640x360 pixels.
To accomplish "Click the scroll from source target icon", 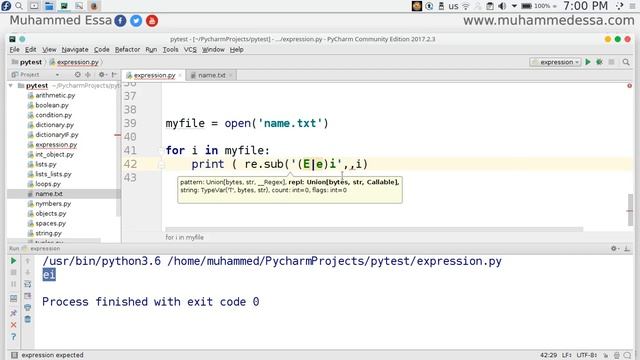I will (78, 75).
